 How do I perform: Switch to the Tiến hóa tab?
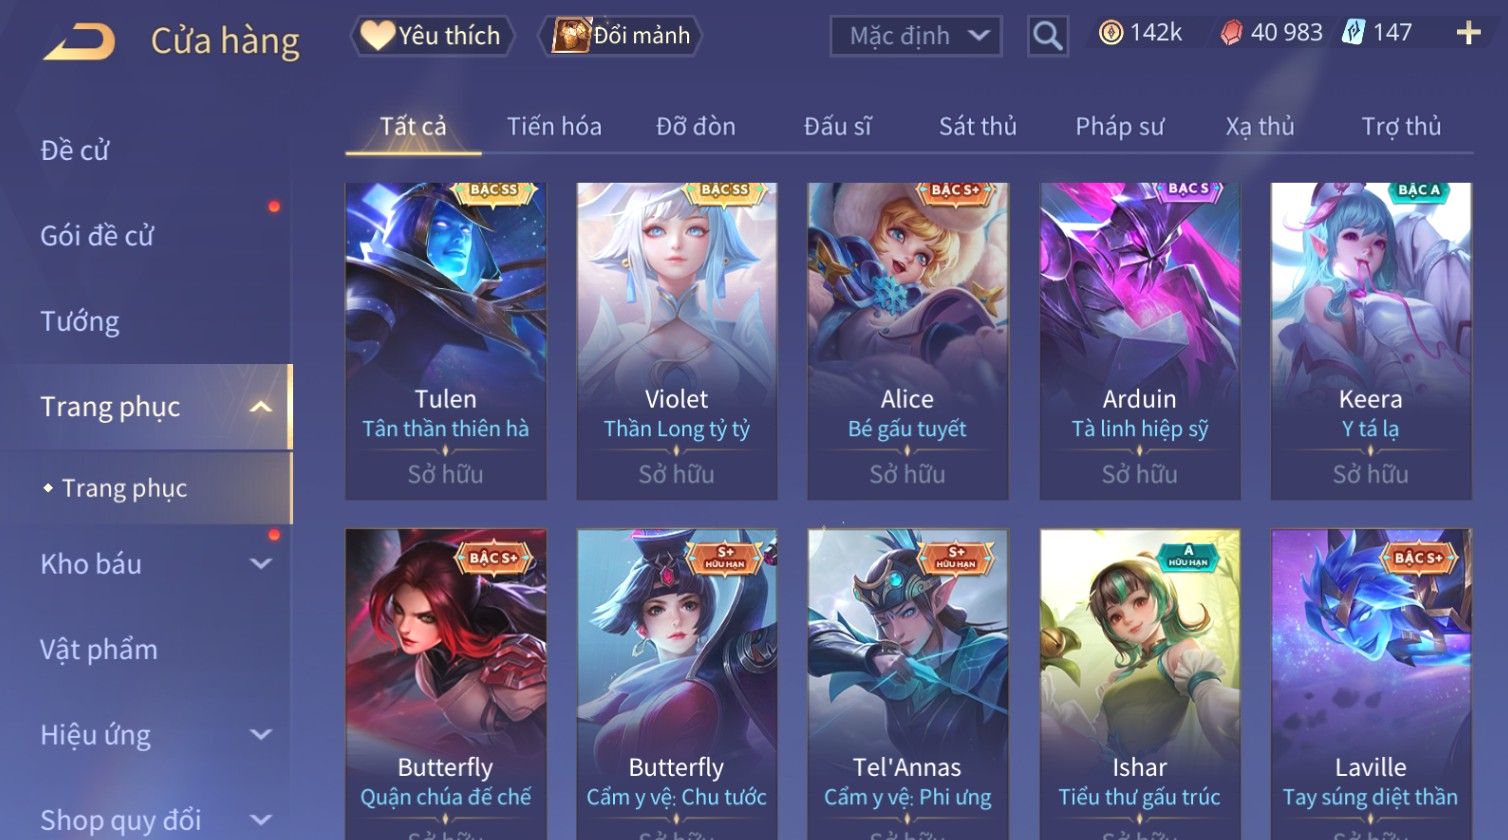point(554,127)
